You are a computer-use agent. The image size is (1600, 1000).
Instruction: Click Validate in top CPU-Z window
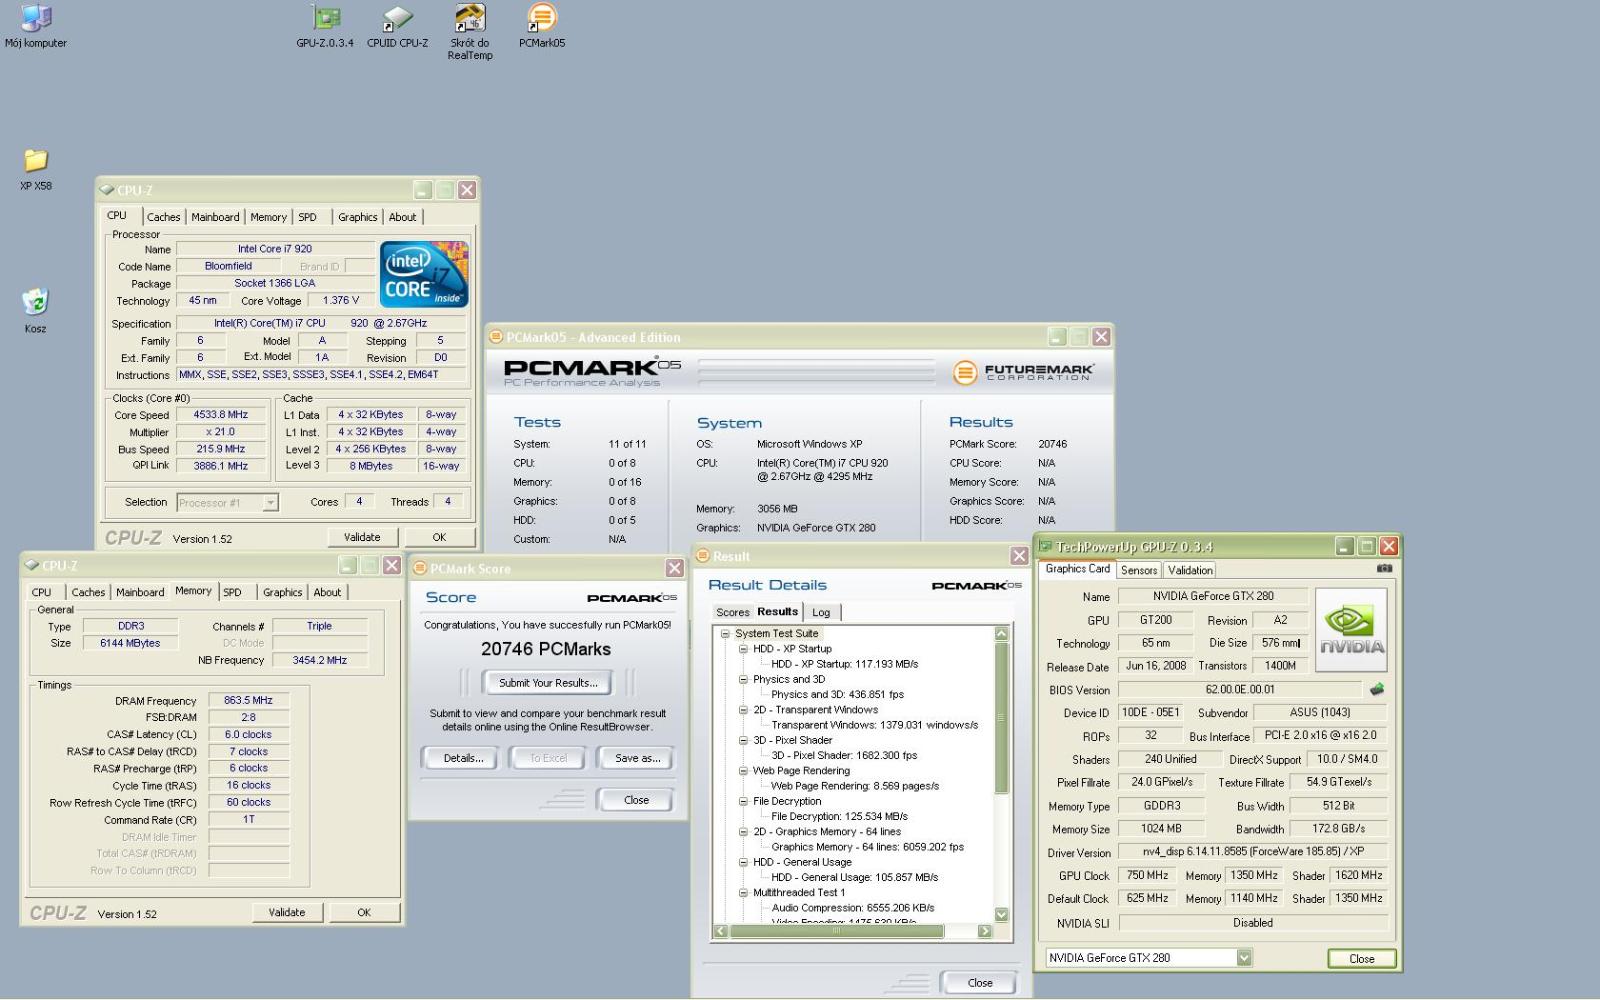tap(362, 537)
